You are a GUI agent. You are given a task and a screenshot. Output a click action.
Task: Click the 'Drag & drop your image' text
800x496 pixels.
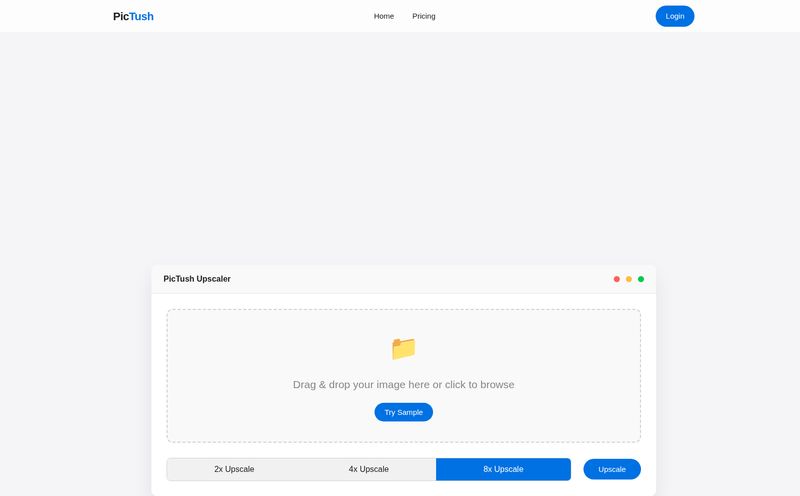click(403, 385)
